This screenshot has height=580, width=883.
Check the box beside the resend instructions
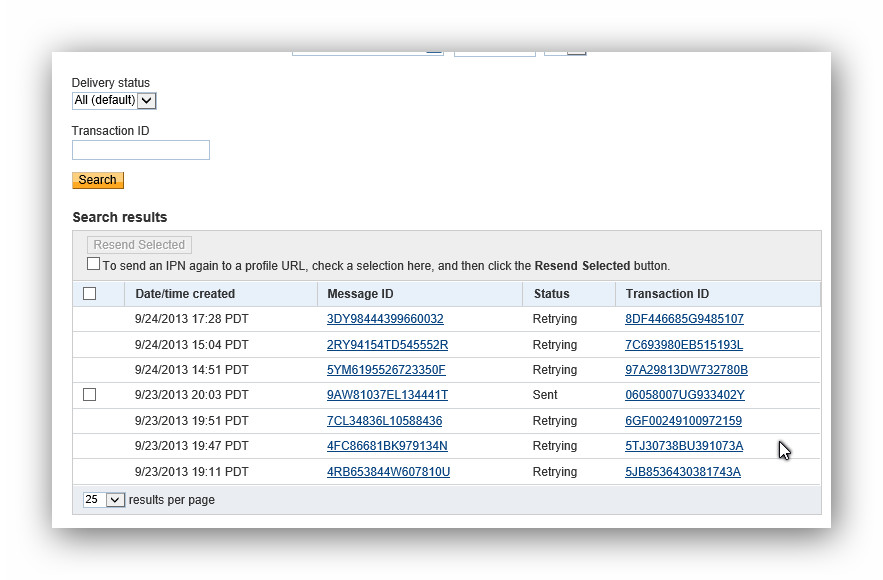tap(94, 264)
